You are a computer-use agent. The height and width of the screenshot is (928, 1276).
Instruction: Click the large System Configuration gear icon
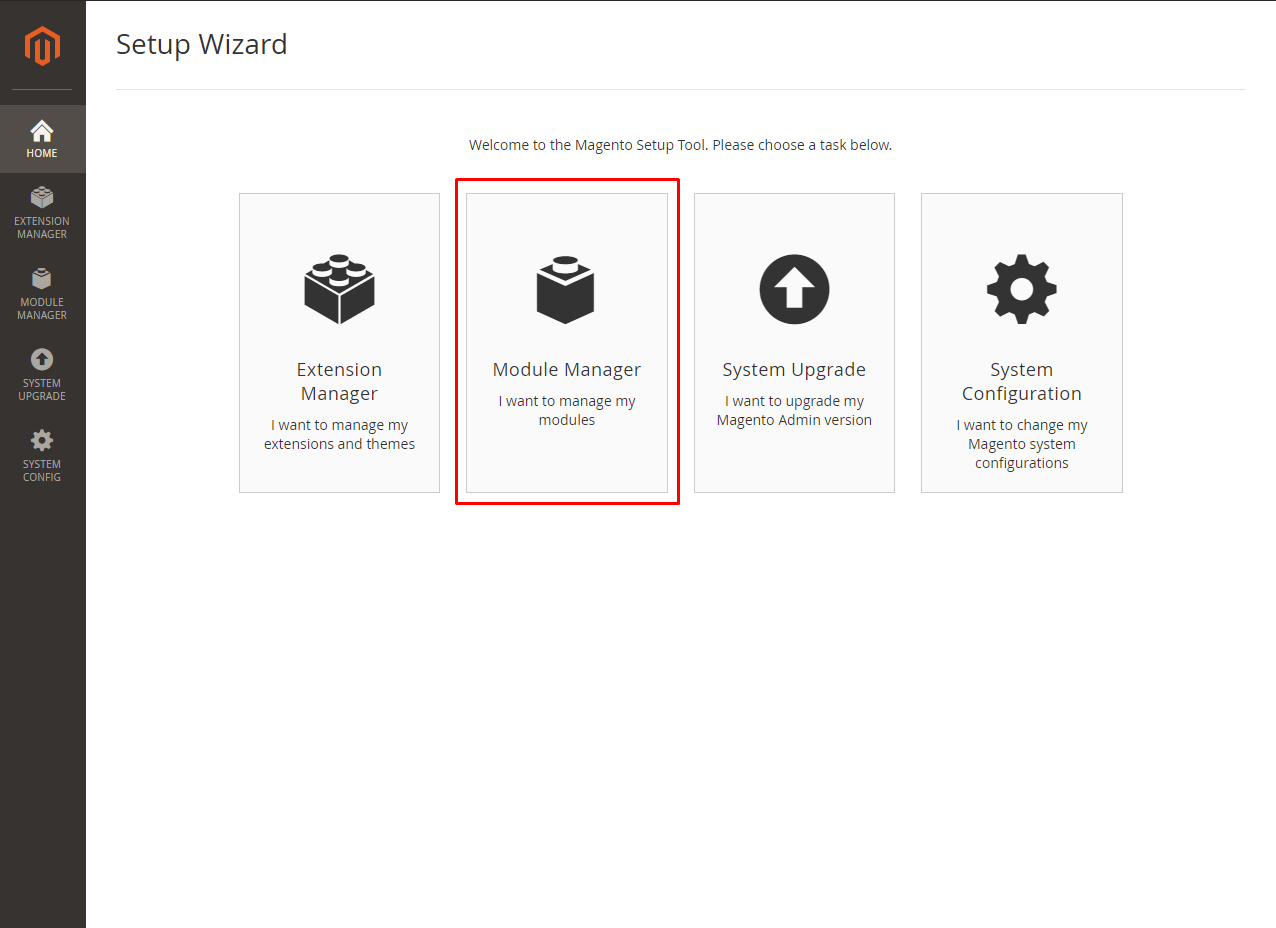tap(1021, 289)
